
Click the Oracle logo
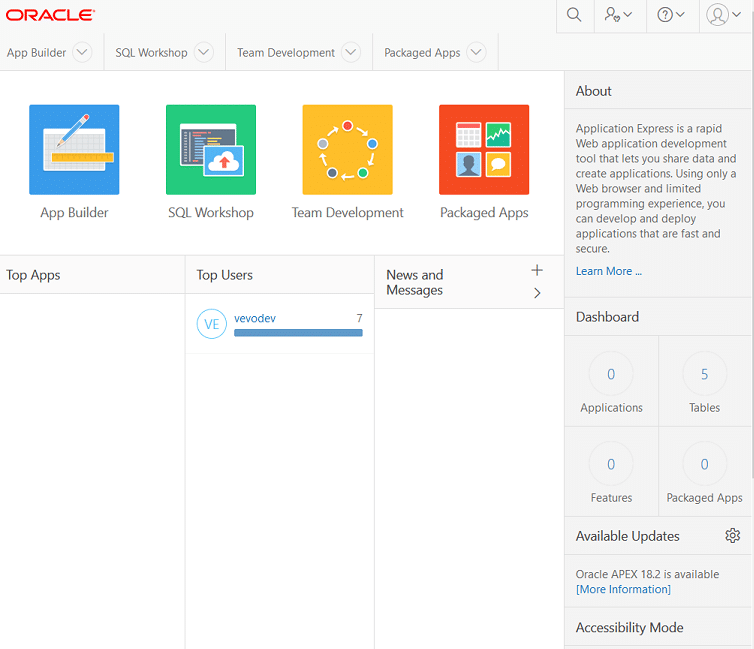(50, 15)
